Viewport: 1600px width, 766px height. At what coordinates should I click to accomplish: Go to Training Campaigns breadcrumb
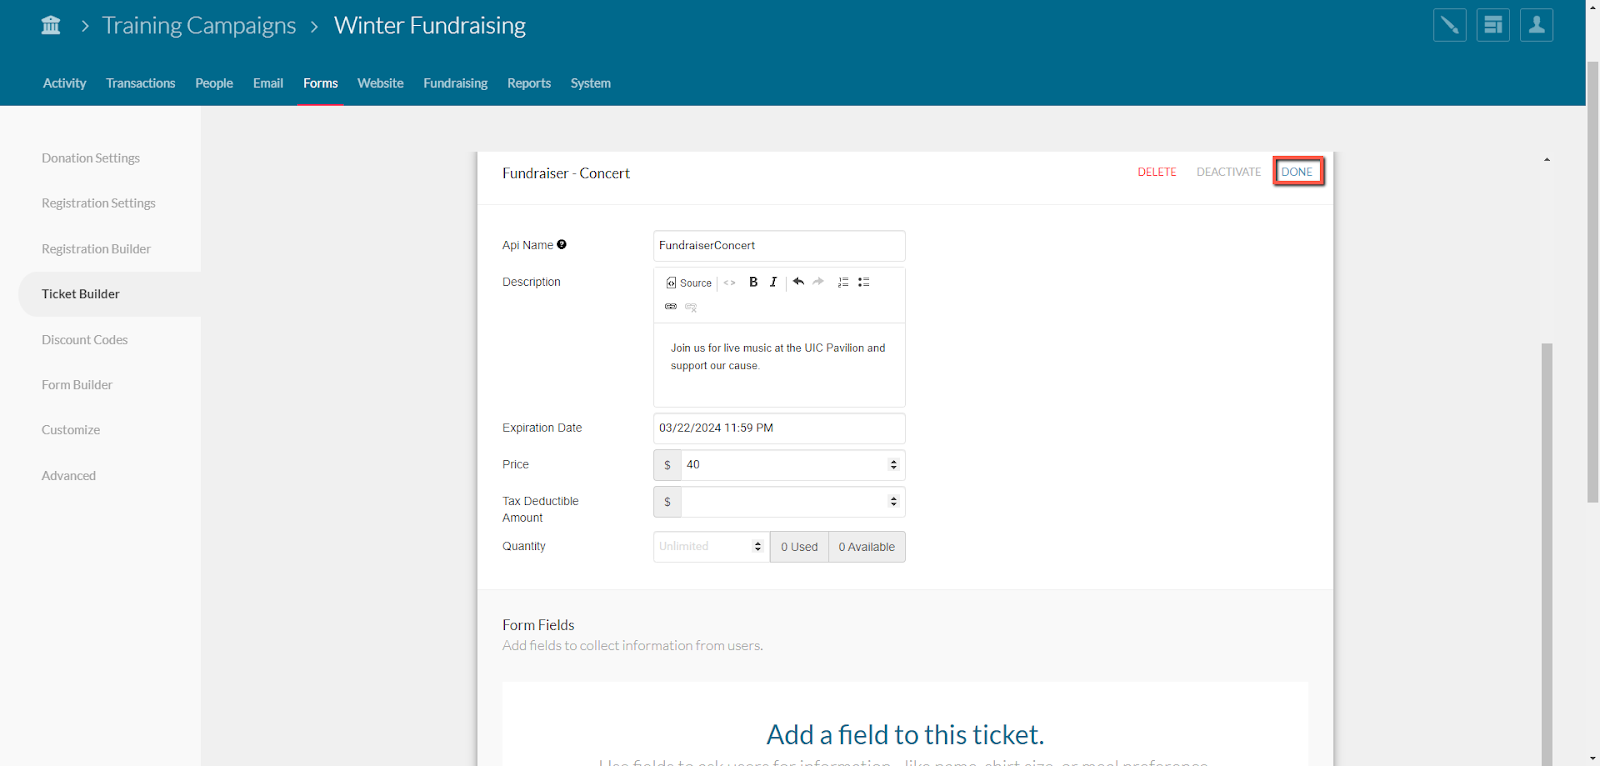pyautogui.click(x=199, y=26)
